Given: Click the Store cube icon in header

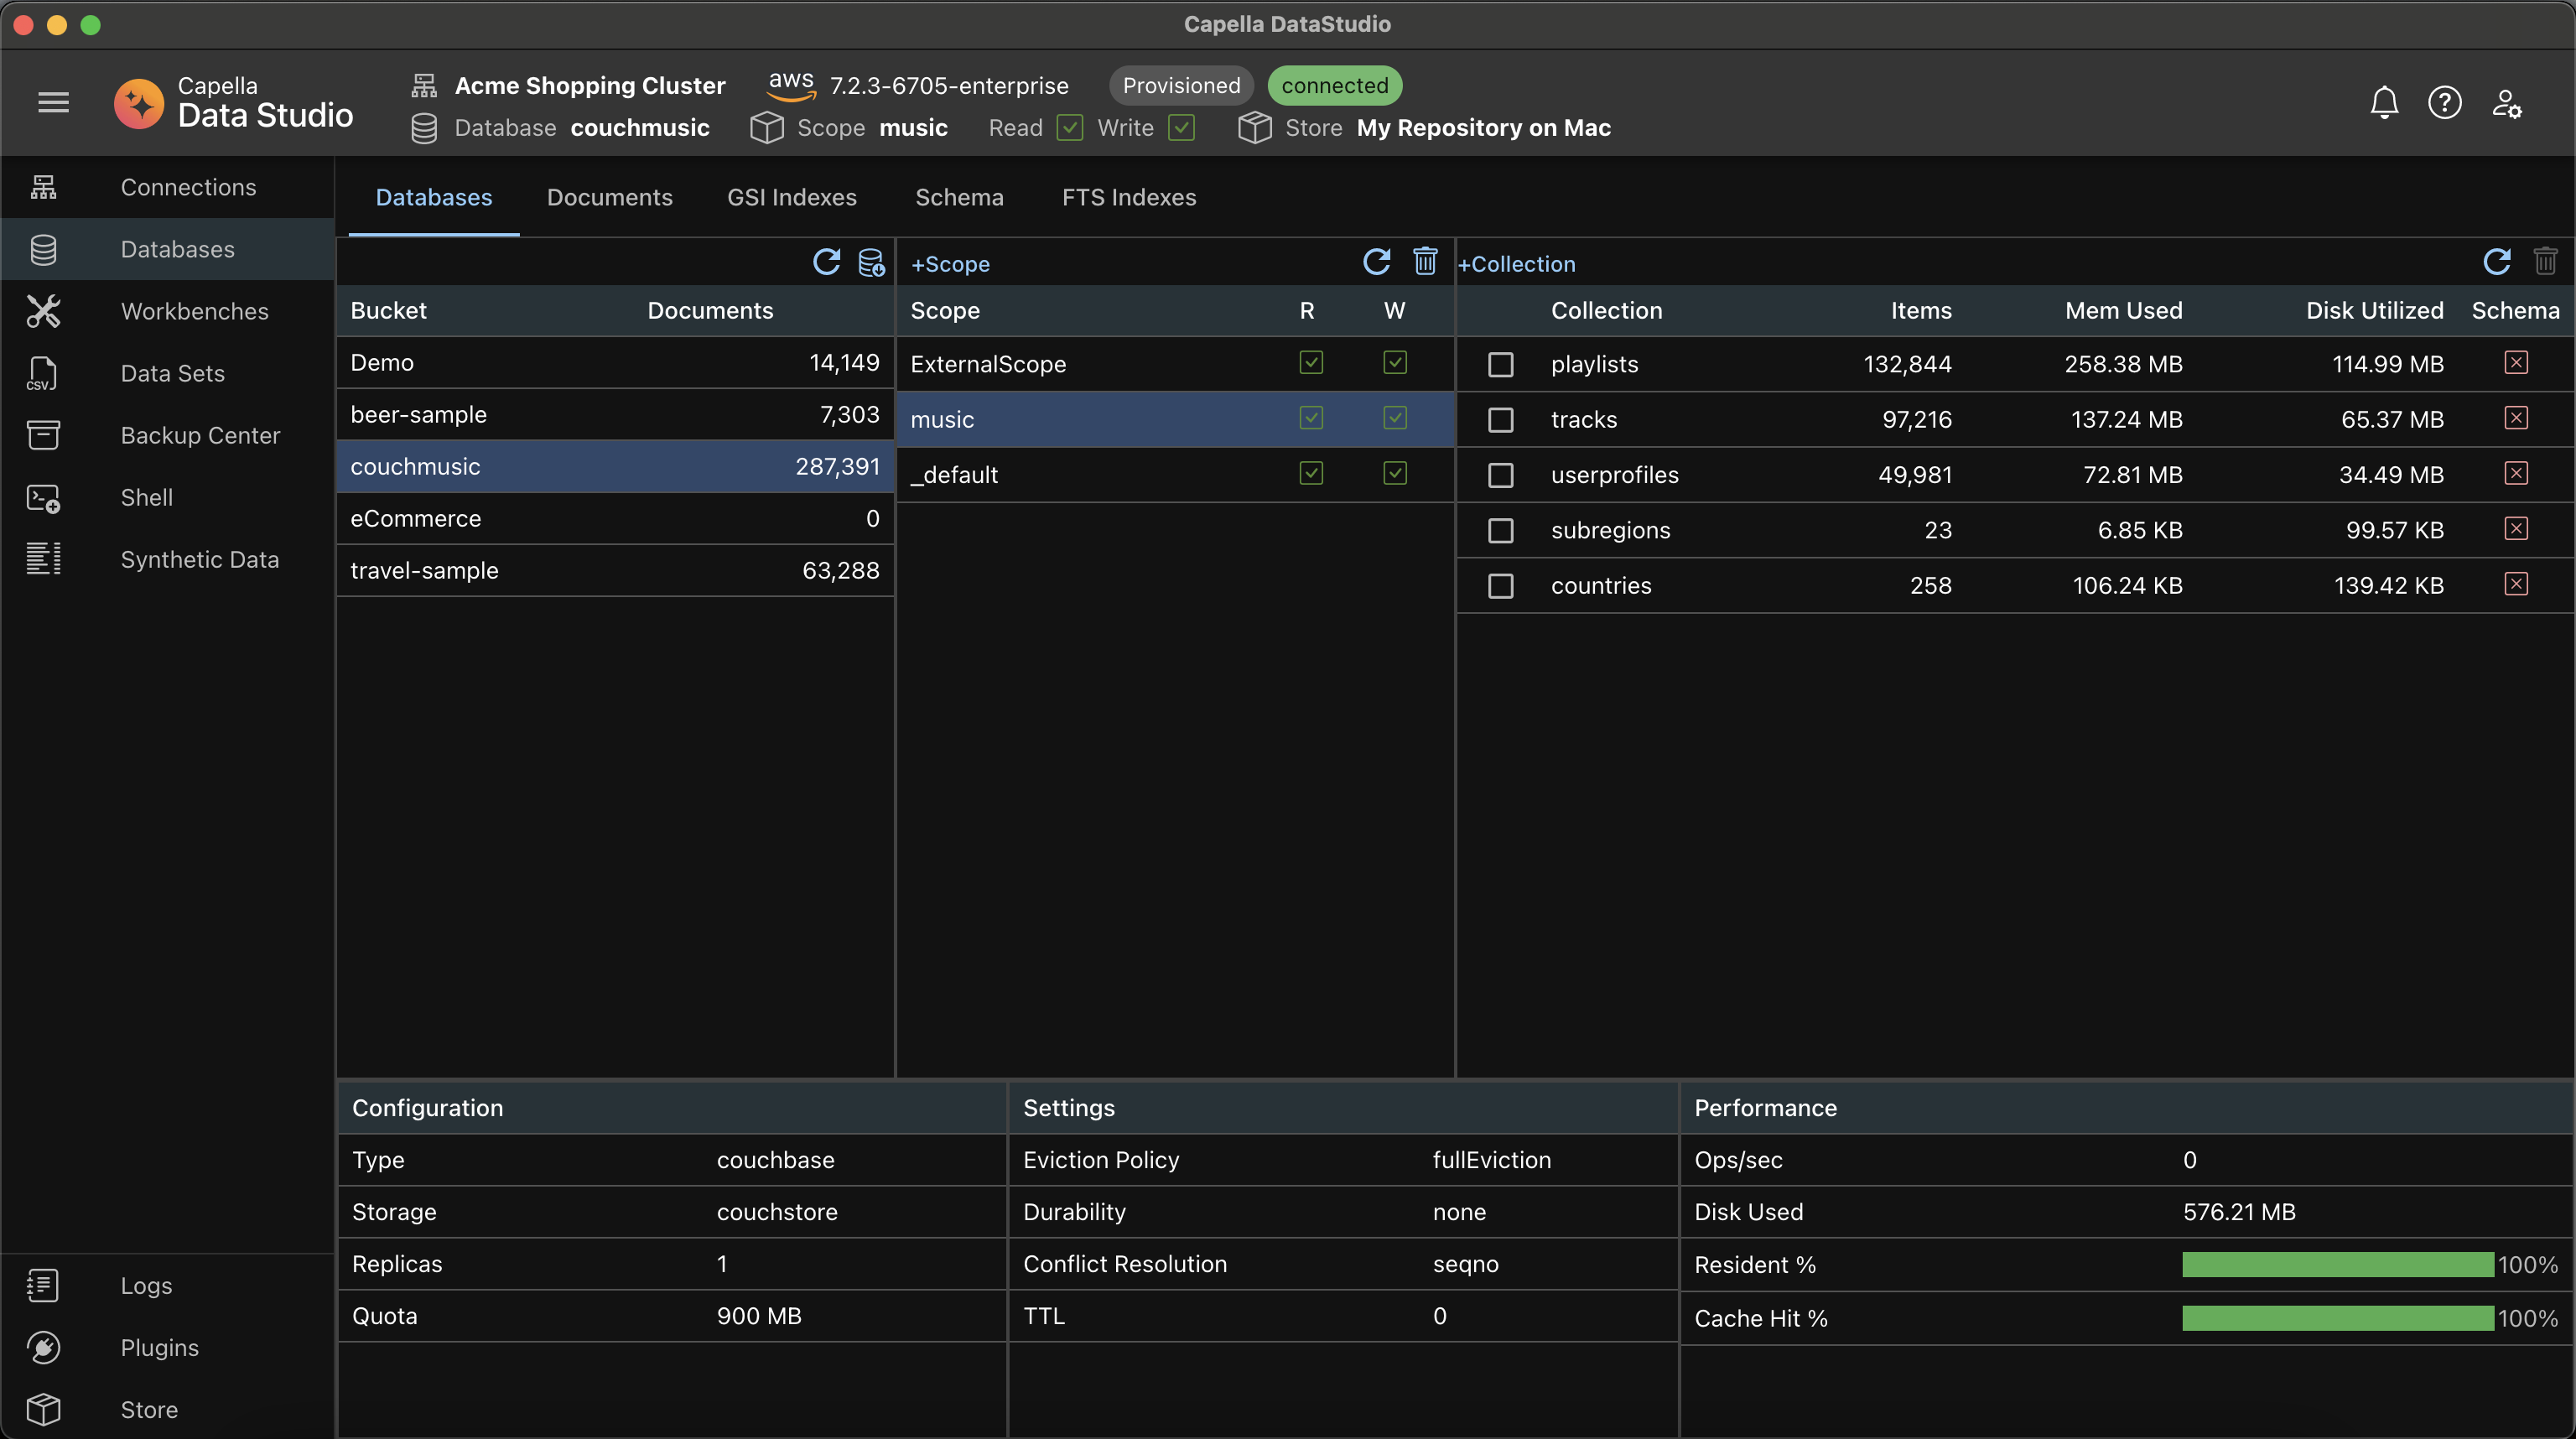Looking at the screenshot, I should pos(1254,128).
